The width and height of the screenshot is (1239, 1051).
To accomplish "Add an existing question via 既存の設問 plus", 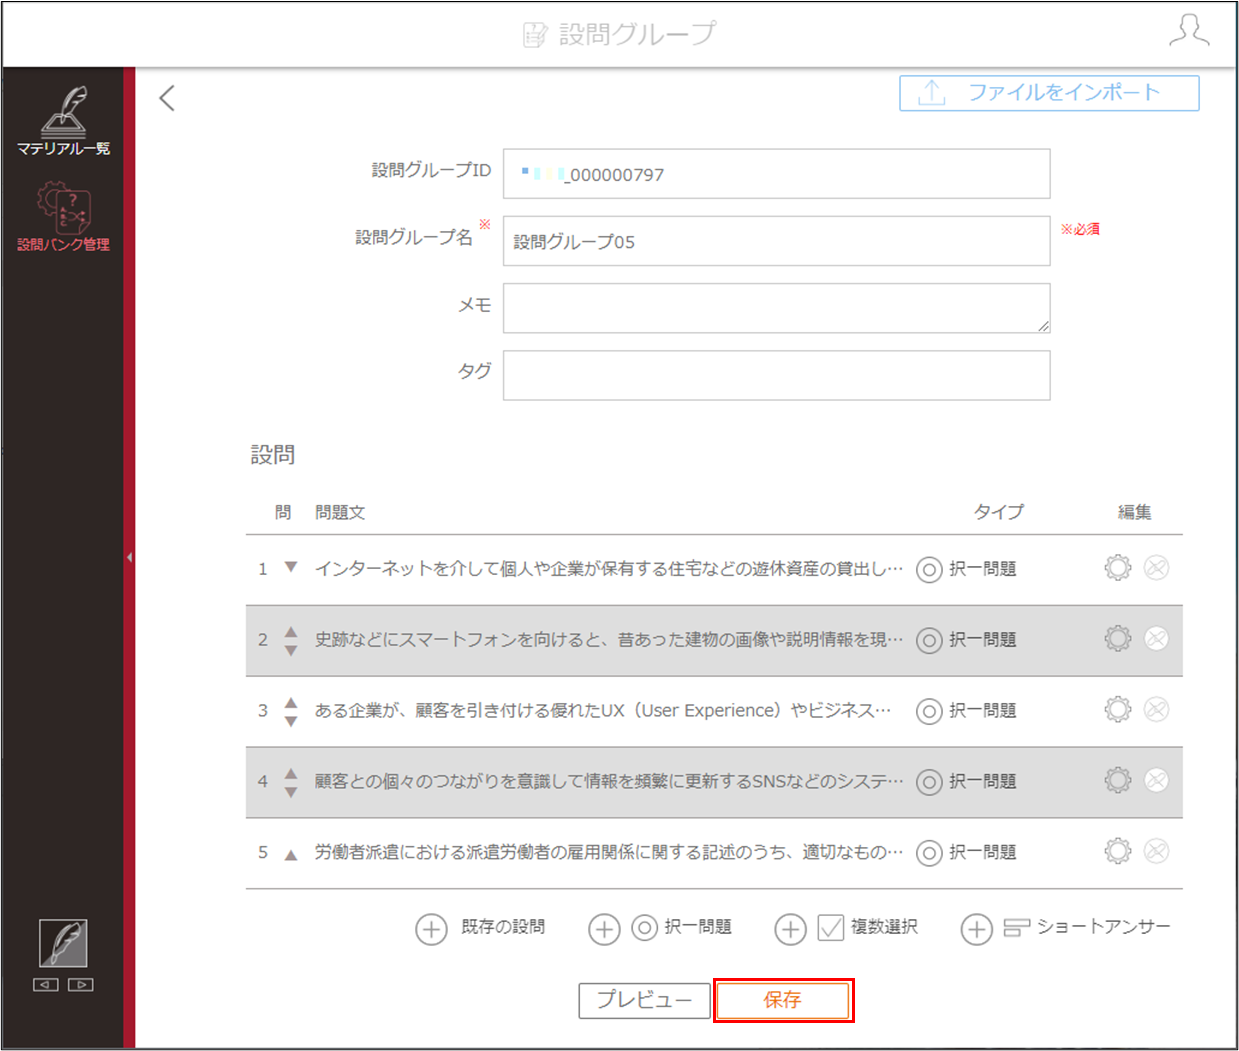I will click(x=431, y=929).
